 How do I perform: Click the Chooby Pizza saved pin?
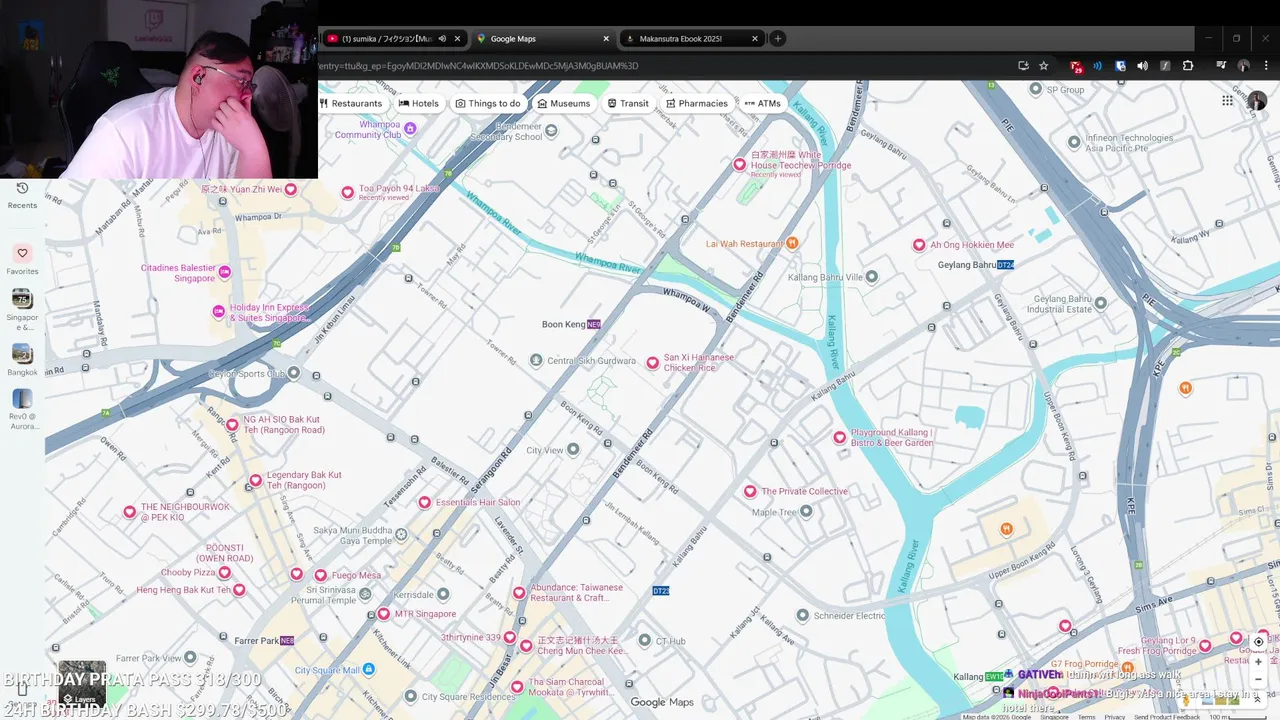click(225, 573)
